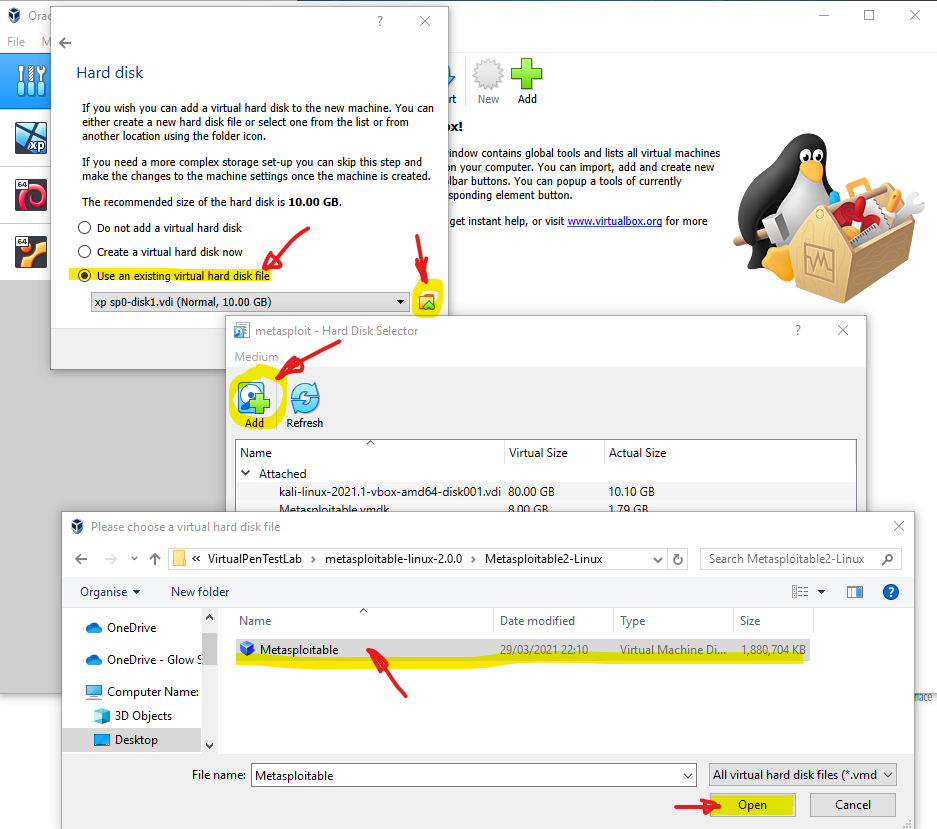Select kali-linux-2021.1-vbox-amd64-disk001.vdi row

[546, 492]
